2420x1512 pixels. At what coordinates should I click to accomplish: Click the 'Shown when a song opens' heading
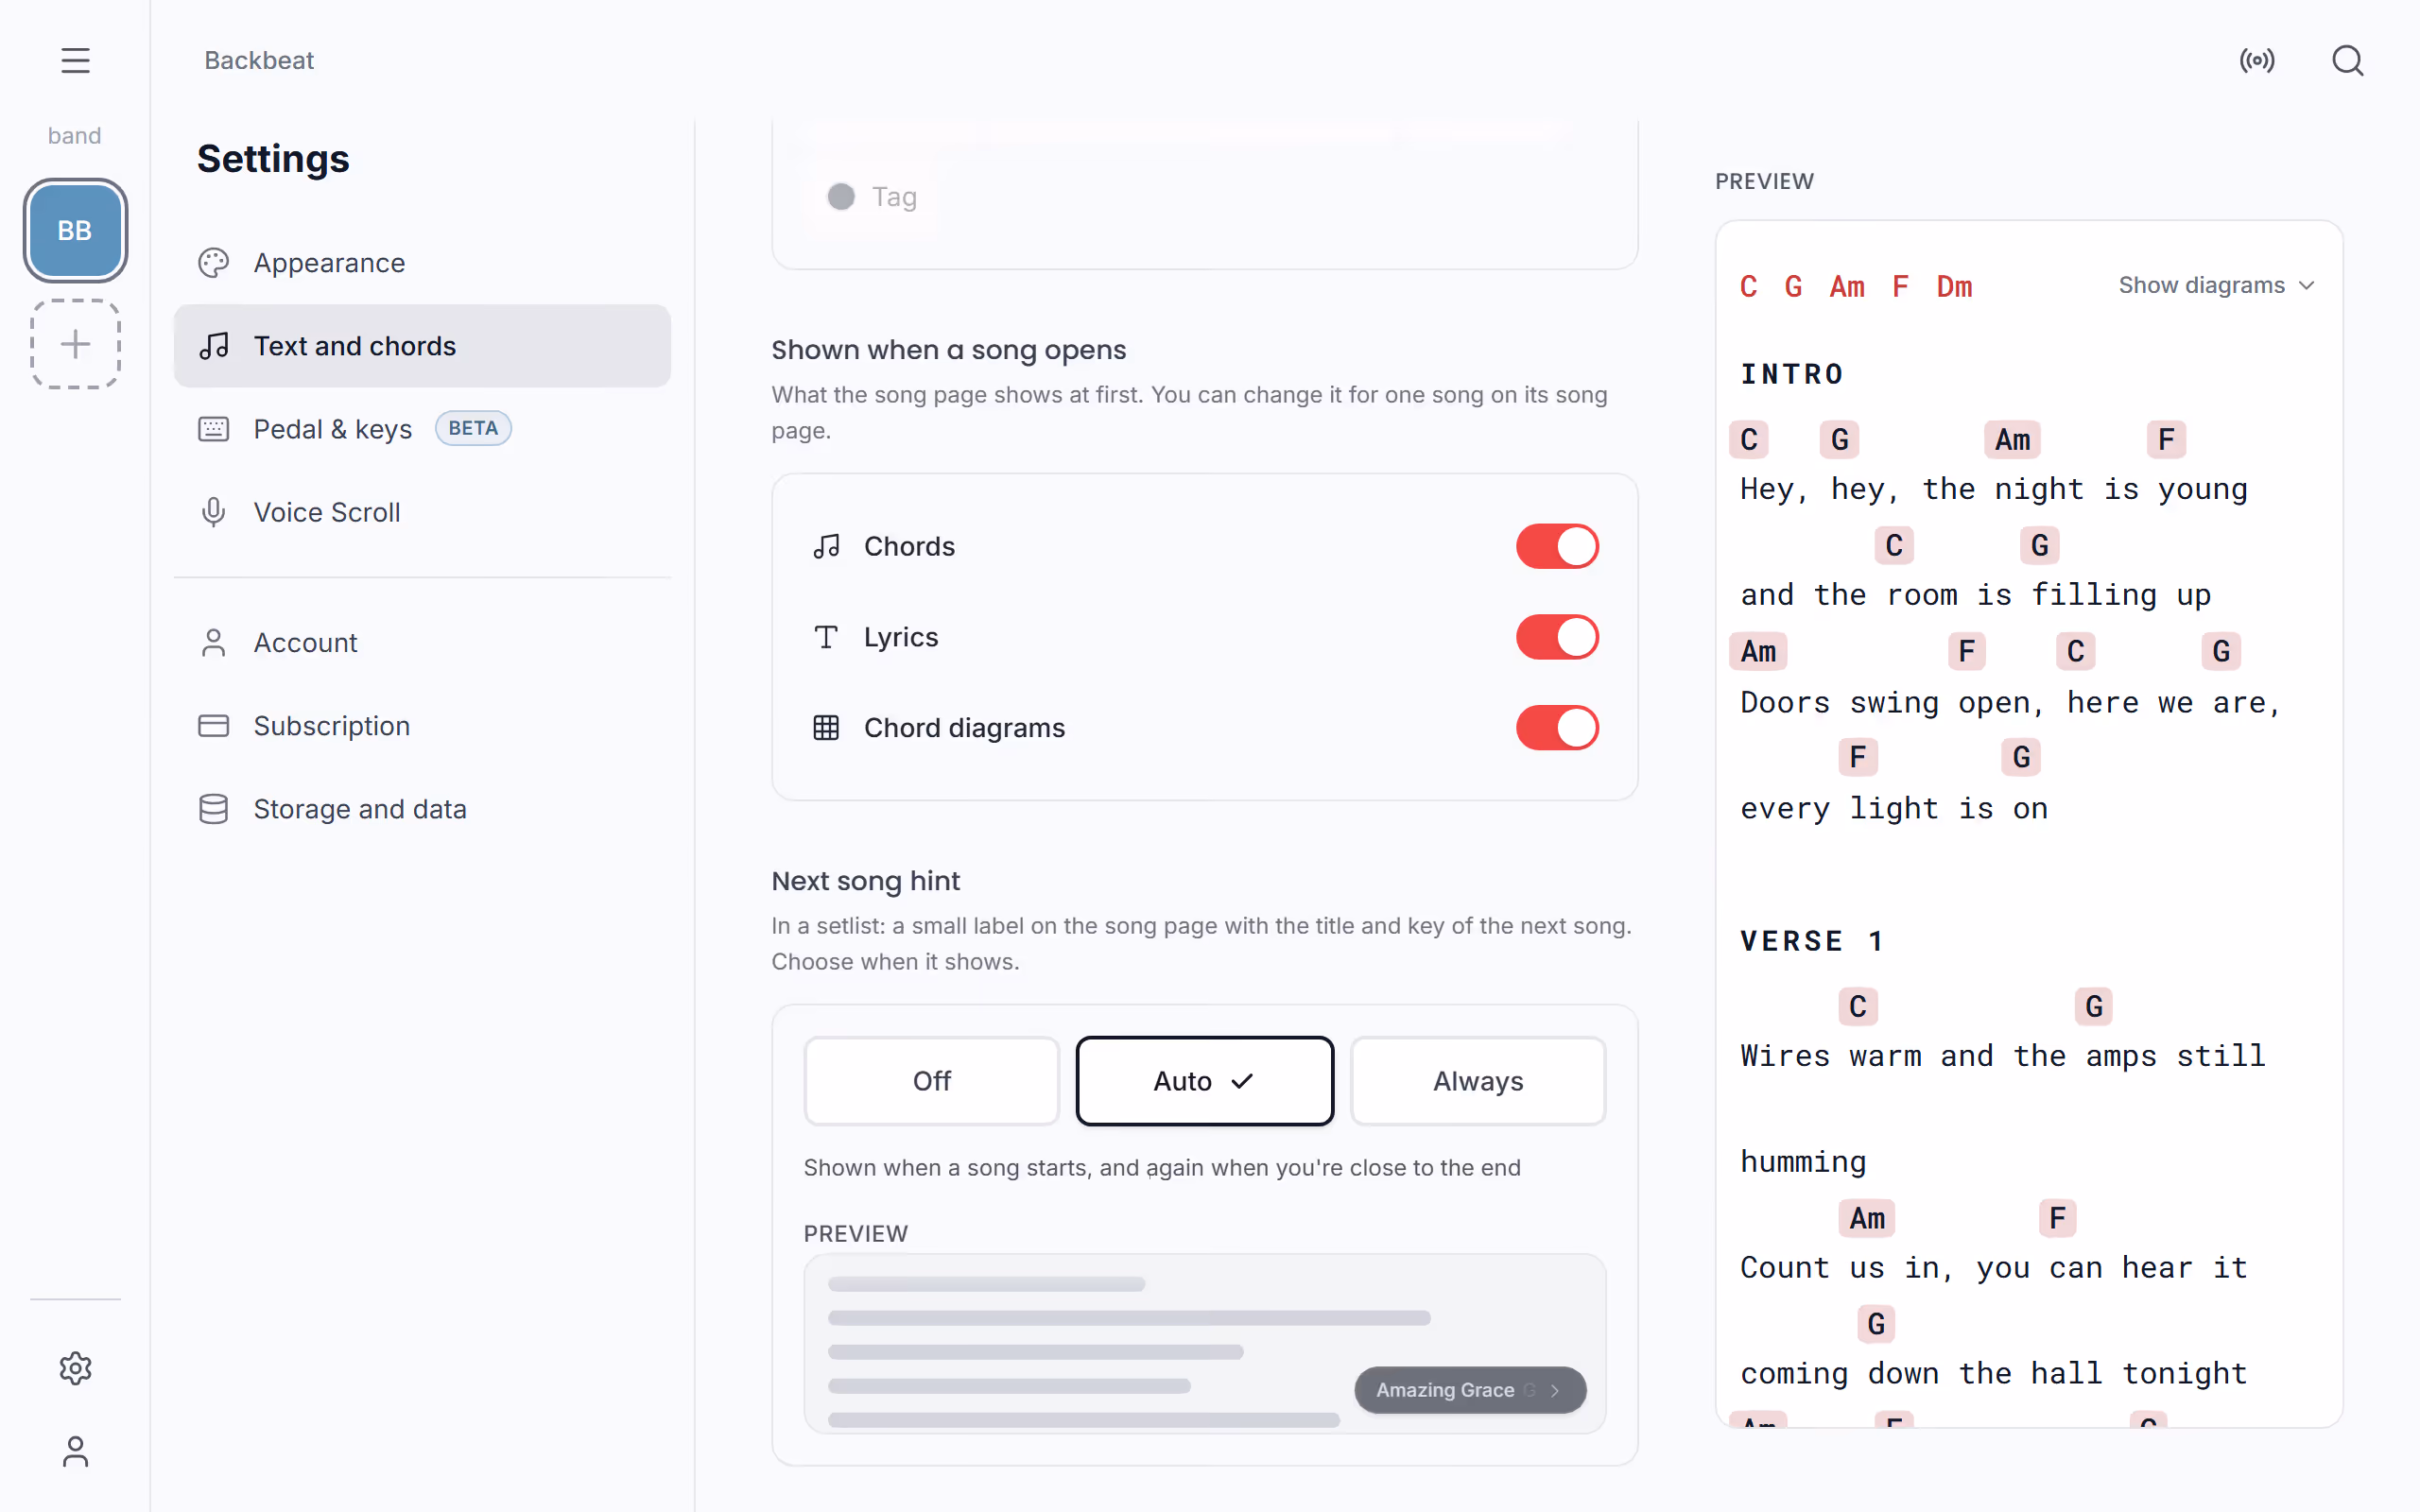point(948,350)
